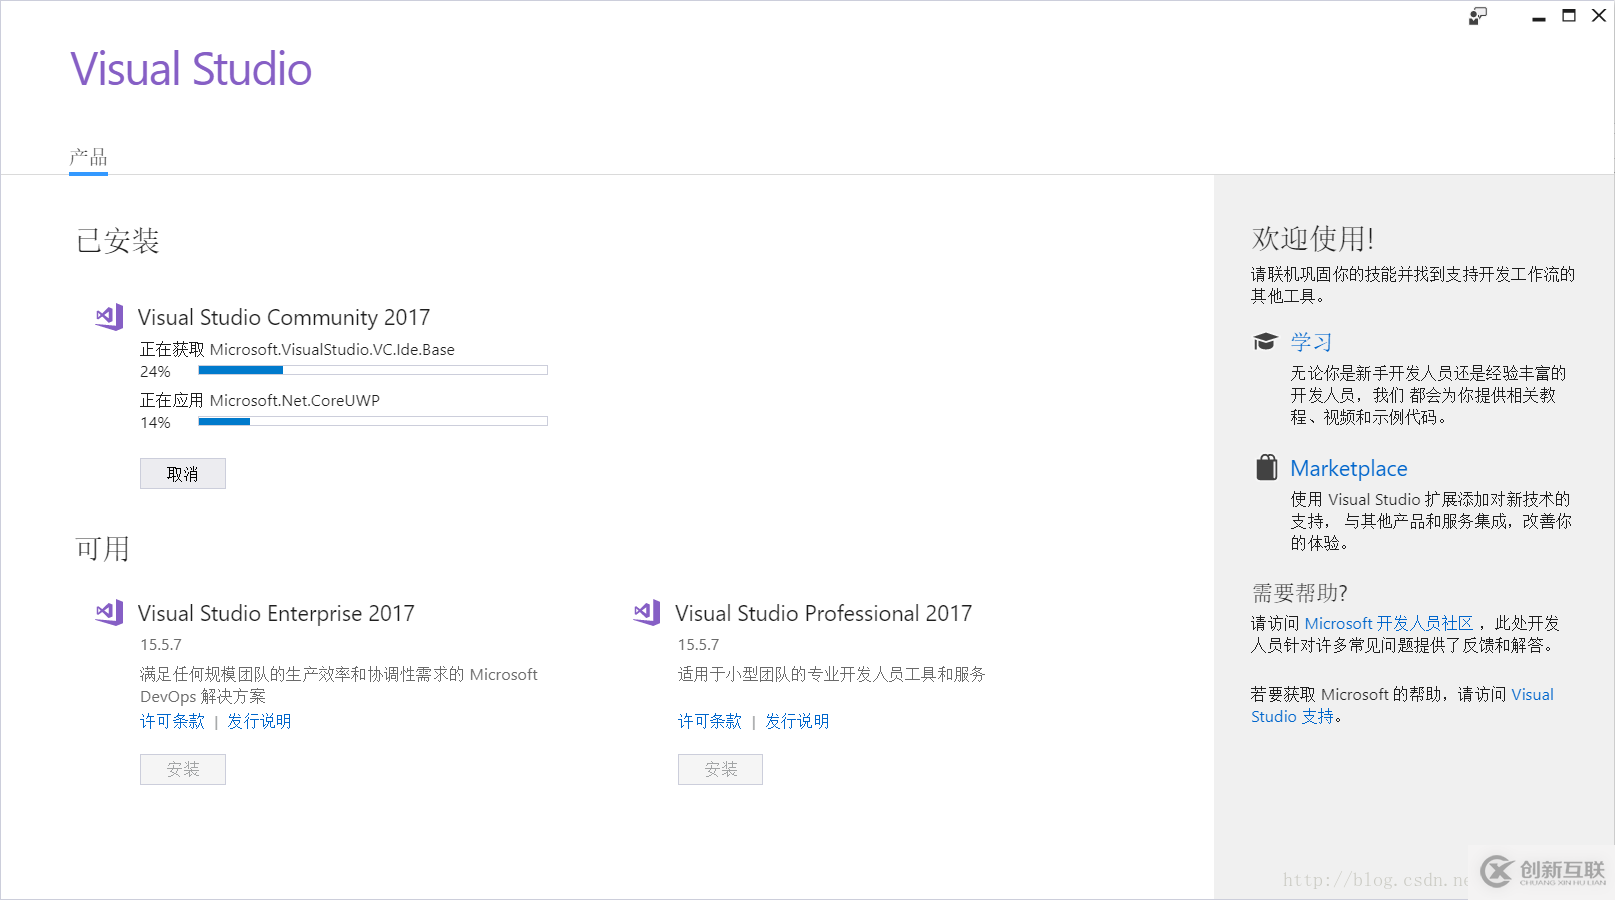Click the Marketplace shopping bag icon
Viewport: 1615px width, 900px height.
1266,467
